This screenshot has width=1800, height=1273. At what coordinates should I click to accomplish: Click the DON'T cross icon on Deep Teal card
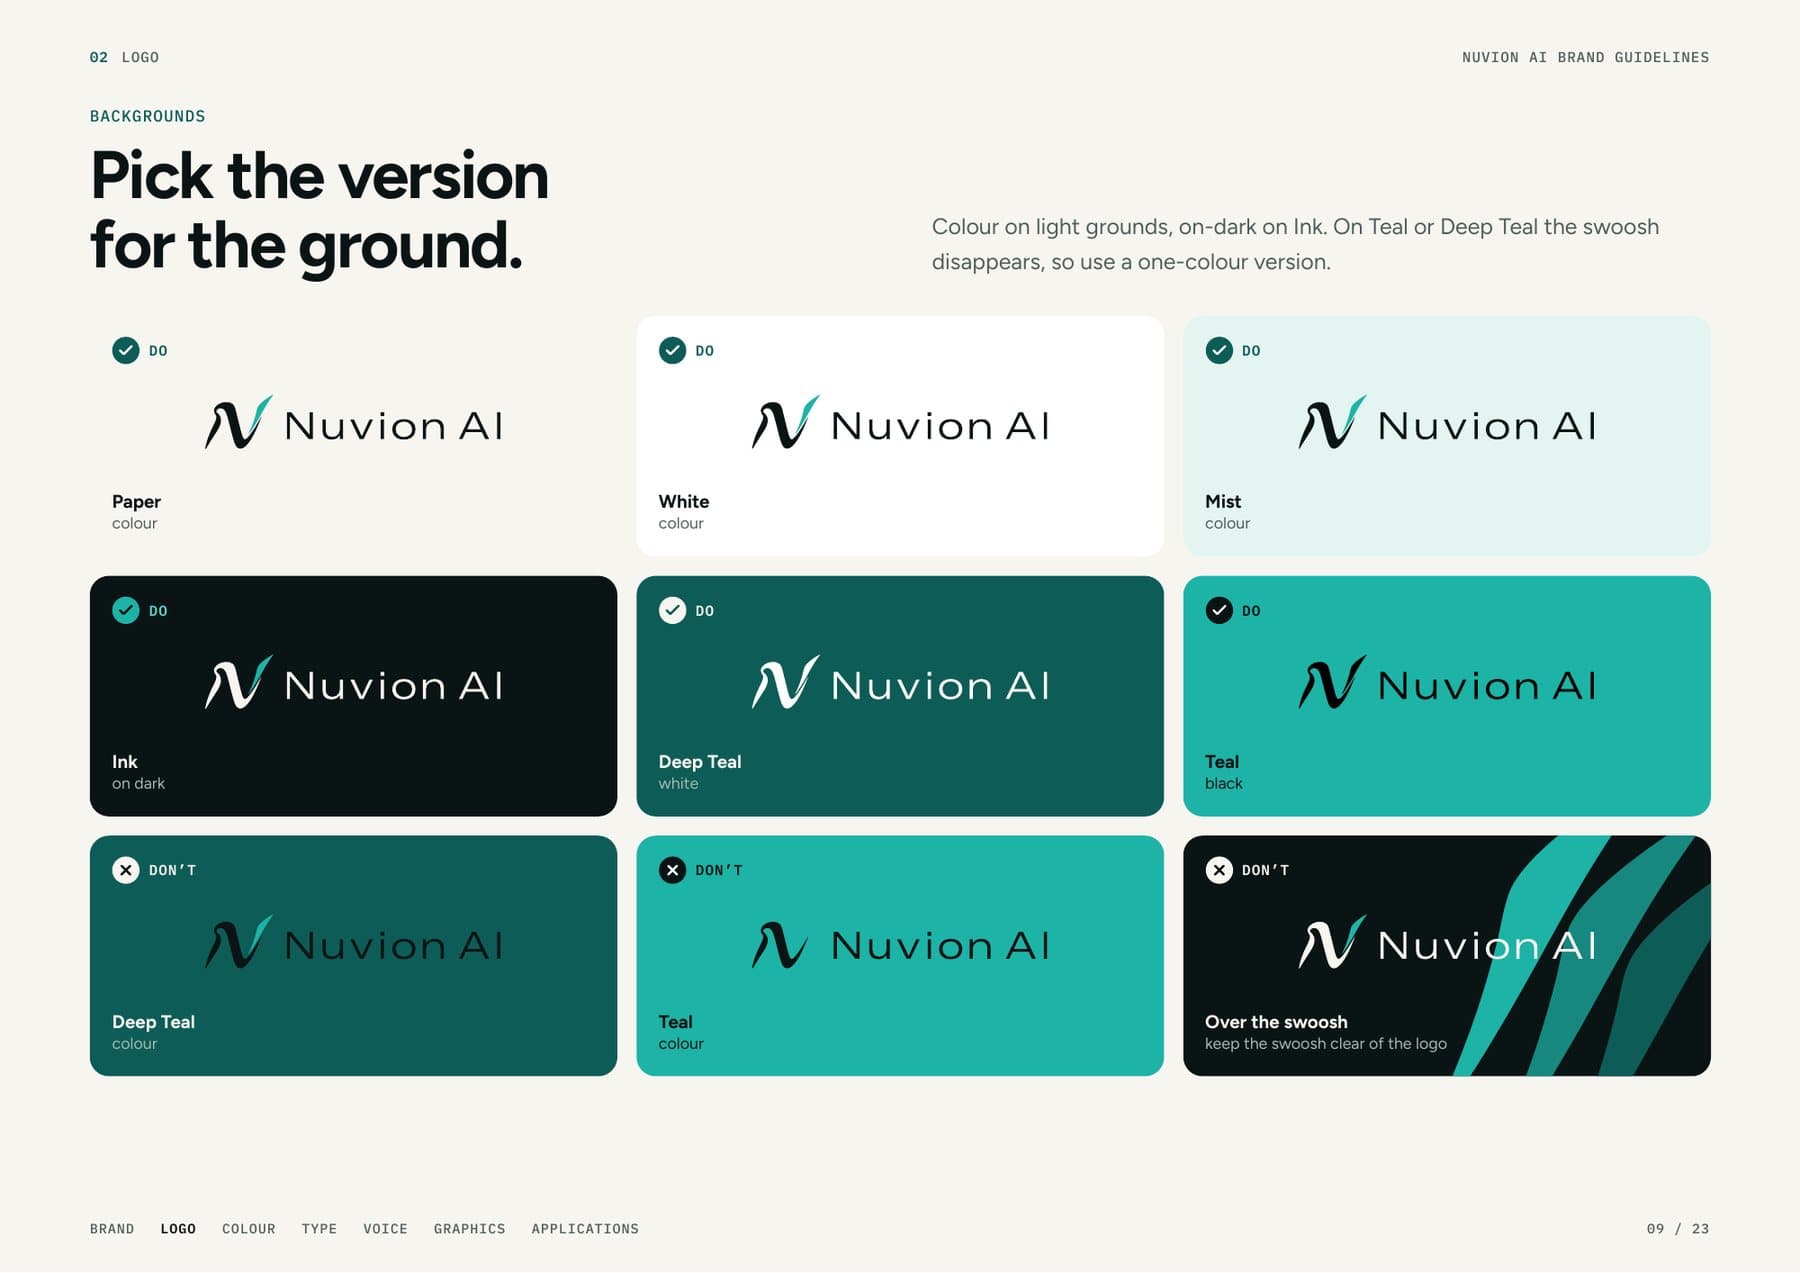point(126,870)
